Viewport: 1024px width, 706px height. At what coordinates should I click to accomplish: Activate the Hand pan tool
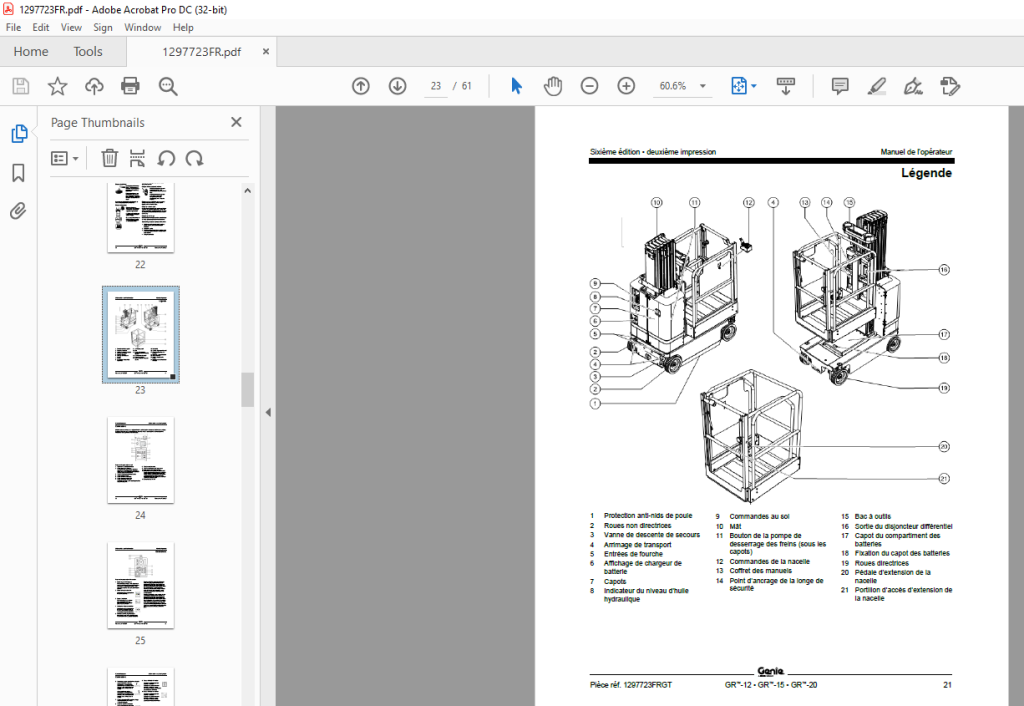(552, 86)
